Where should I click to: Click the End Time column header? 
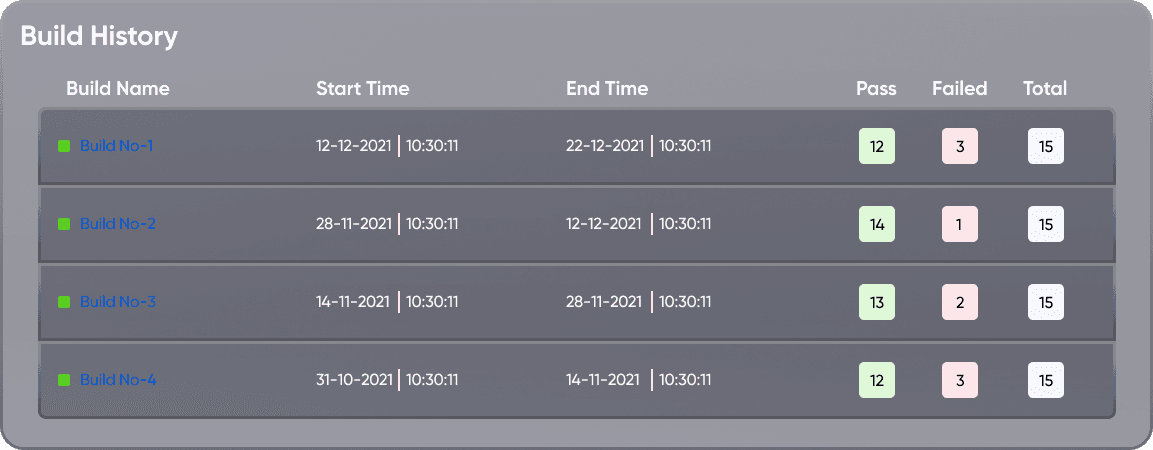pyautogui.click(x=607, y=88)
